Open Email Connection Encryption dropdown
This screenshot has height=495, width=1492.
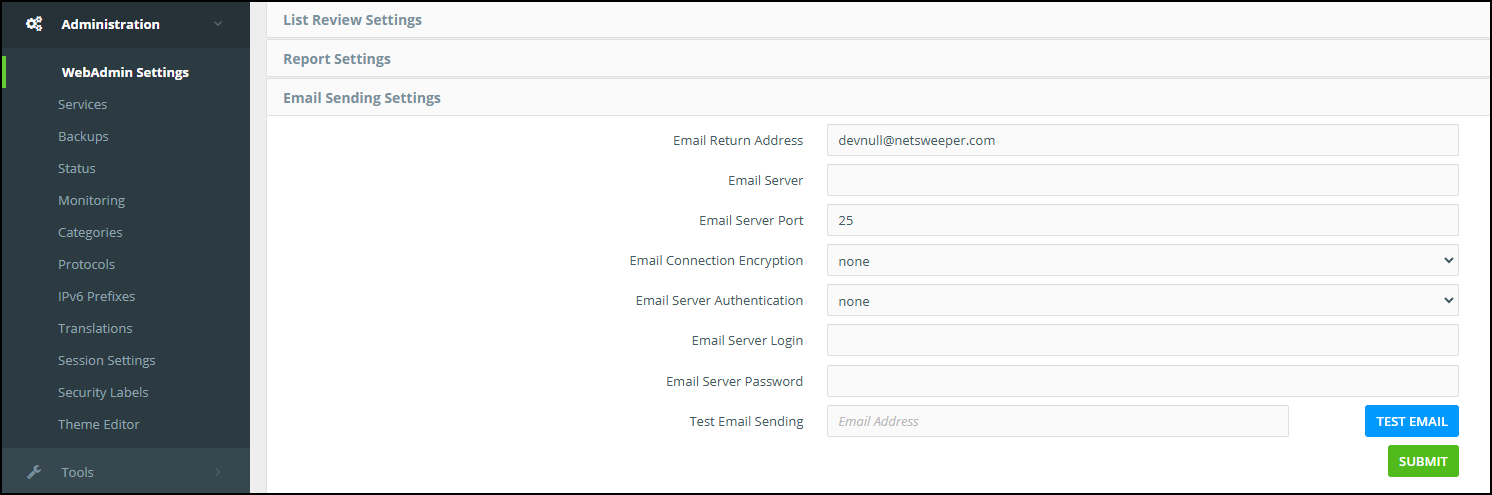1142,260
